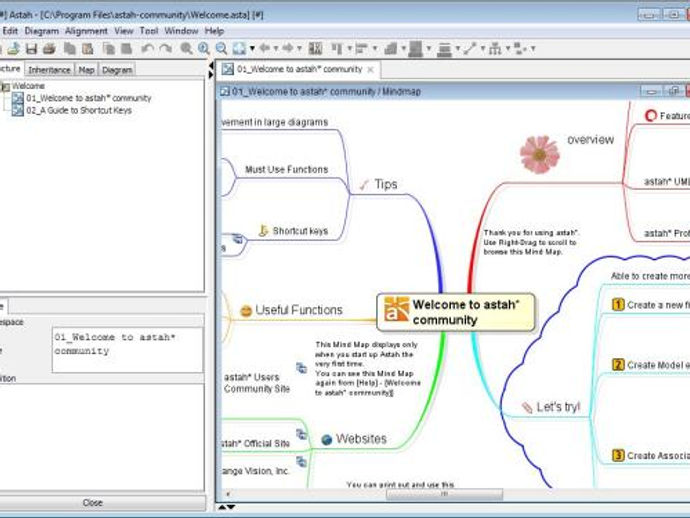Click the Undo arrow icon
690x518 pixels.
point(147,48)
